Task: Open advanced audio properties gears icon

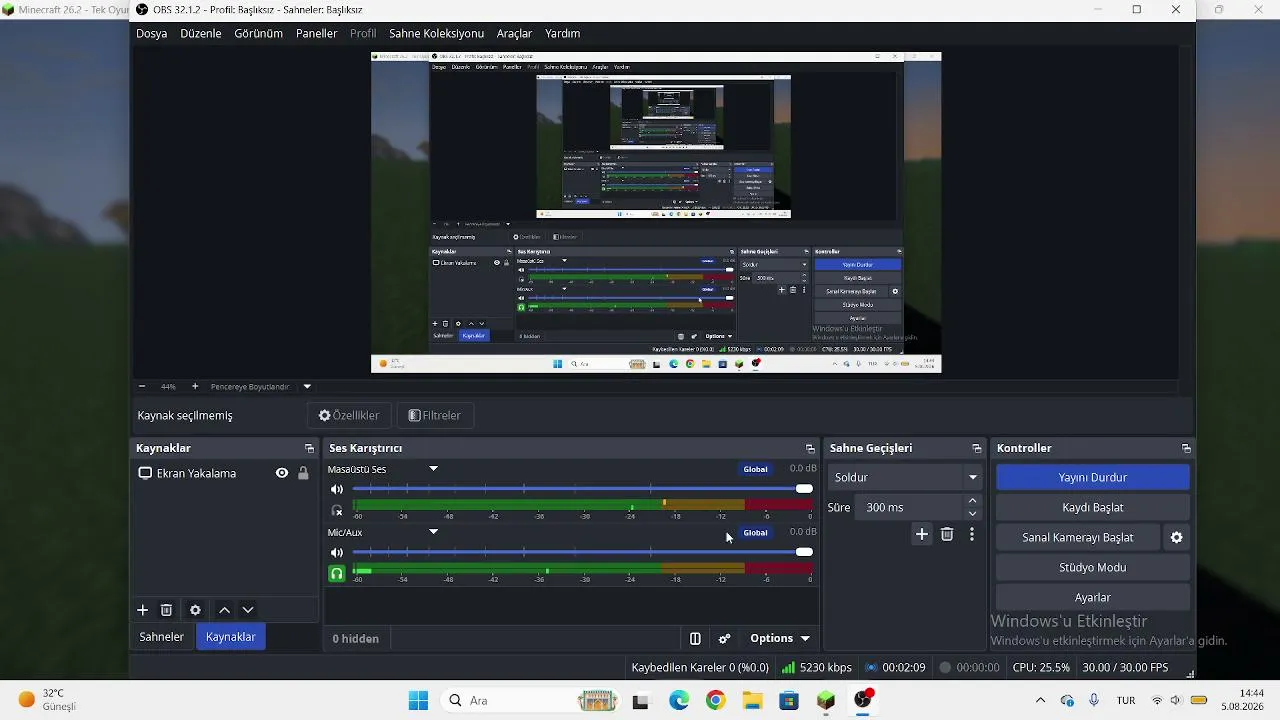Action: pyautogui.click(x=725, y=638)
